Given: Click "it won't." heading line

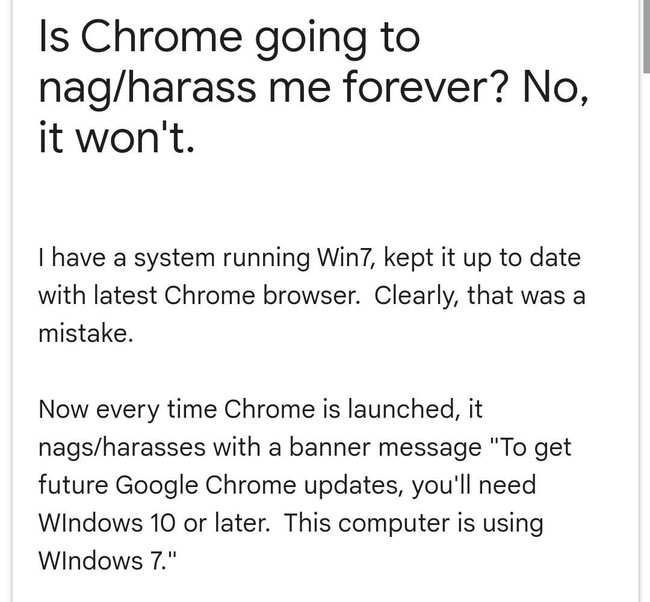Looking at the screenshot, I should click(x=116, y=136).
